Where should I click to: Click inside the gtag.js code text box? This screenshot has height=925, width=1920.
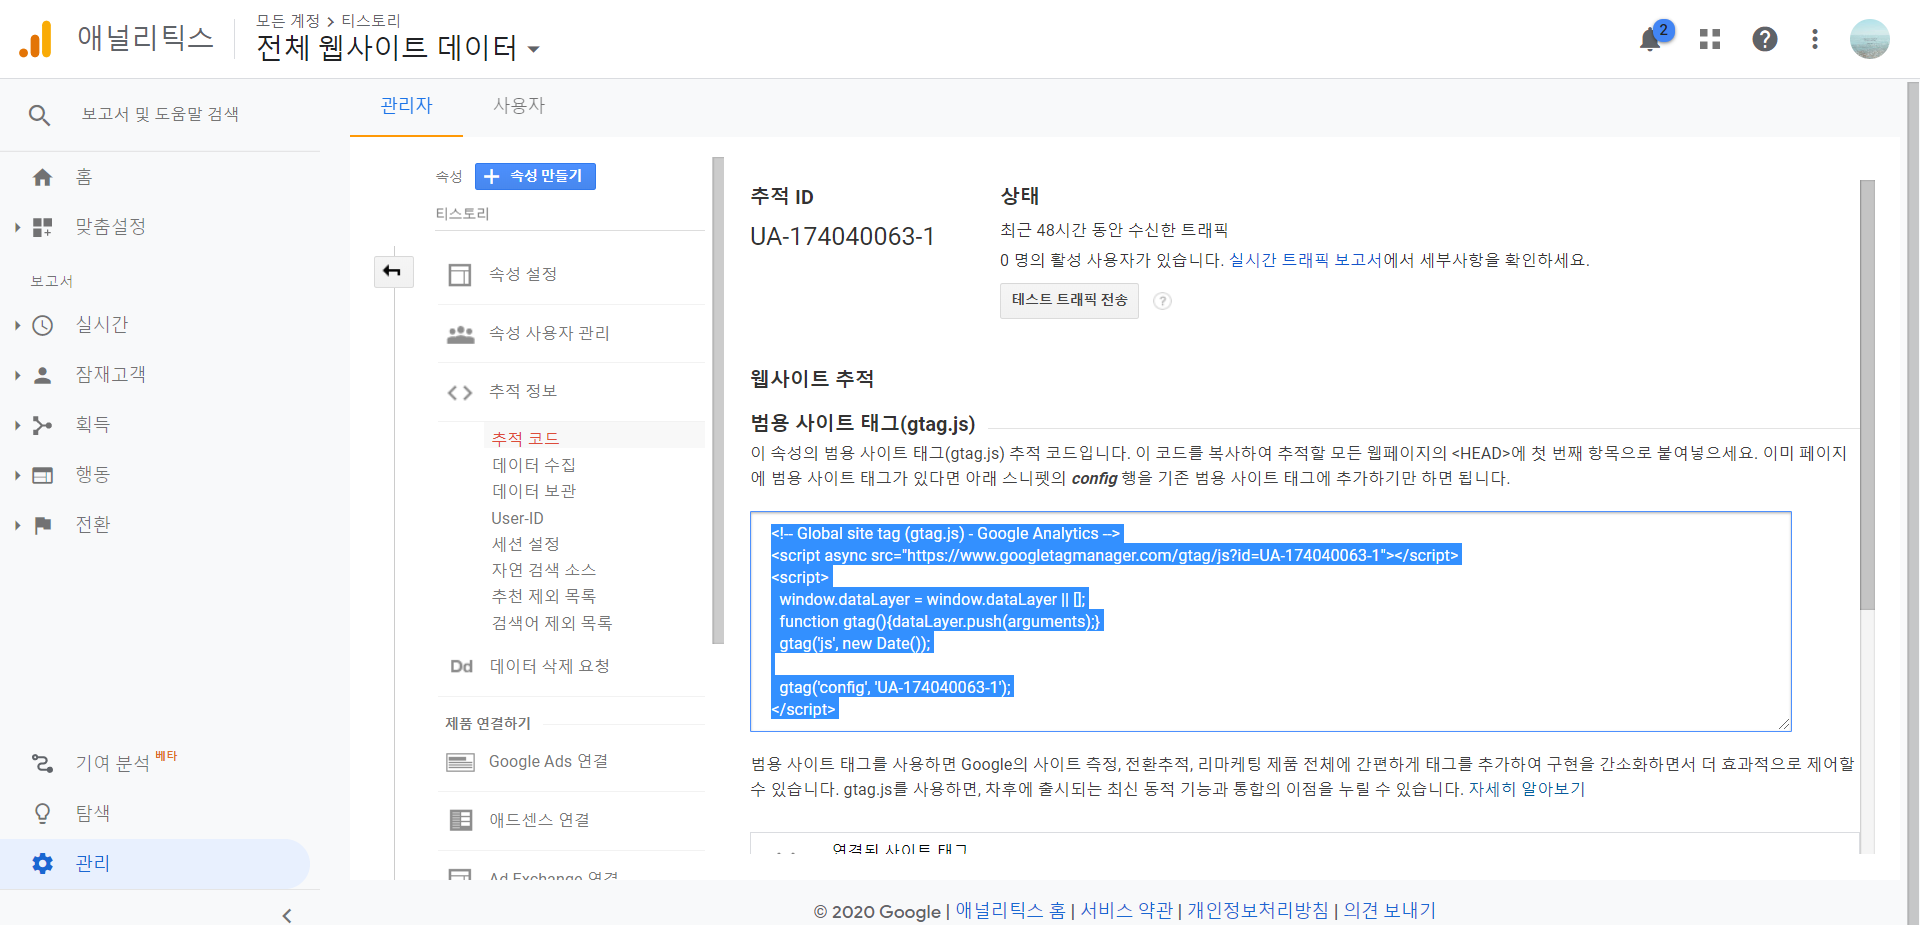pyautogui.click(x=1270, y=621)
